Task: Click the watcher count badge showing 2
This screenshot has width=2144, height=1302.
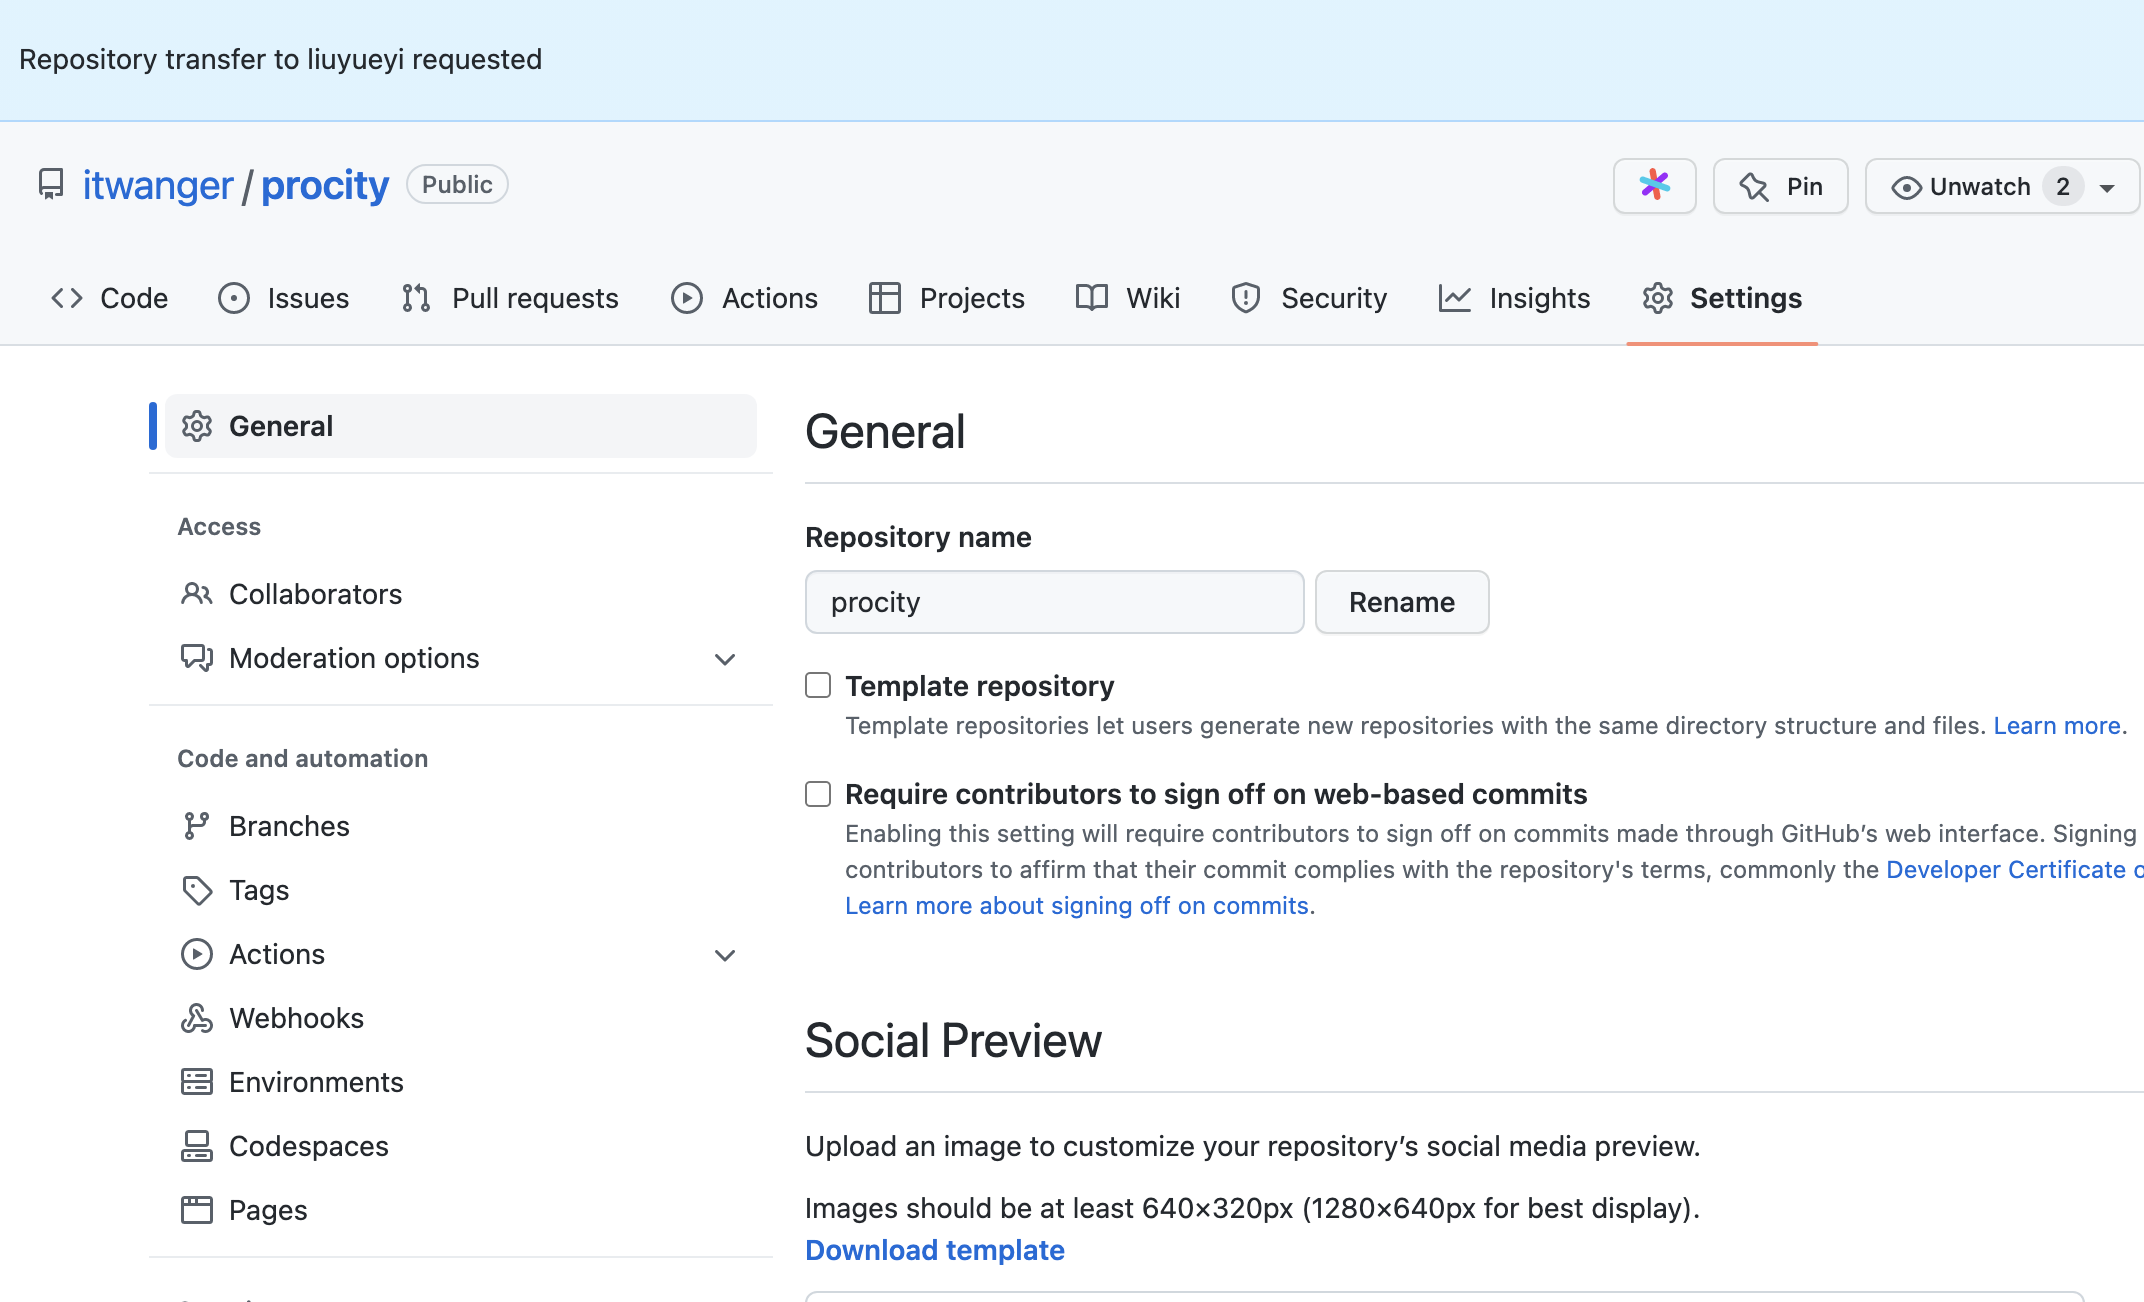Action: (2063, 187)
